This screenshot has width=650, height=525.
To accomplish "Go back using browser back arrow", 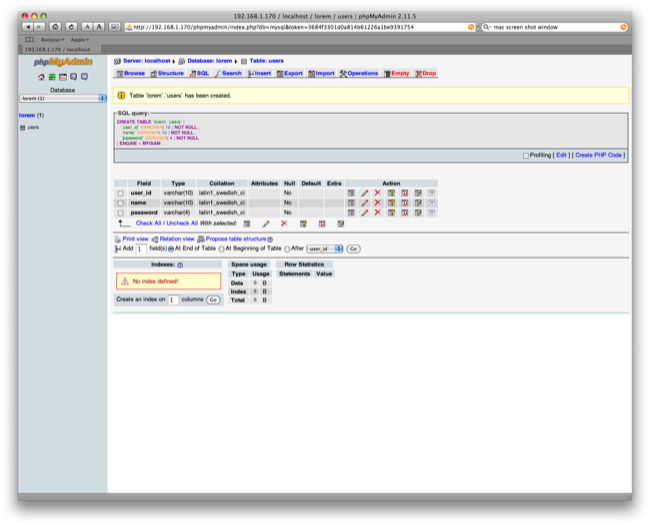I will [28, 27].
